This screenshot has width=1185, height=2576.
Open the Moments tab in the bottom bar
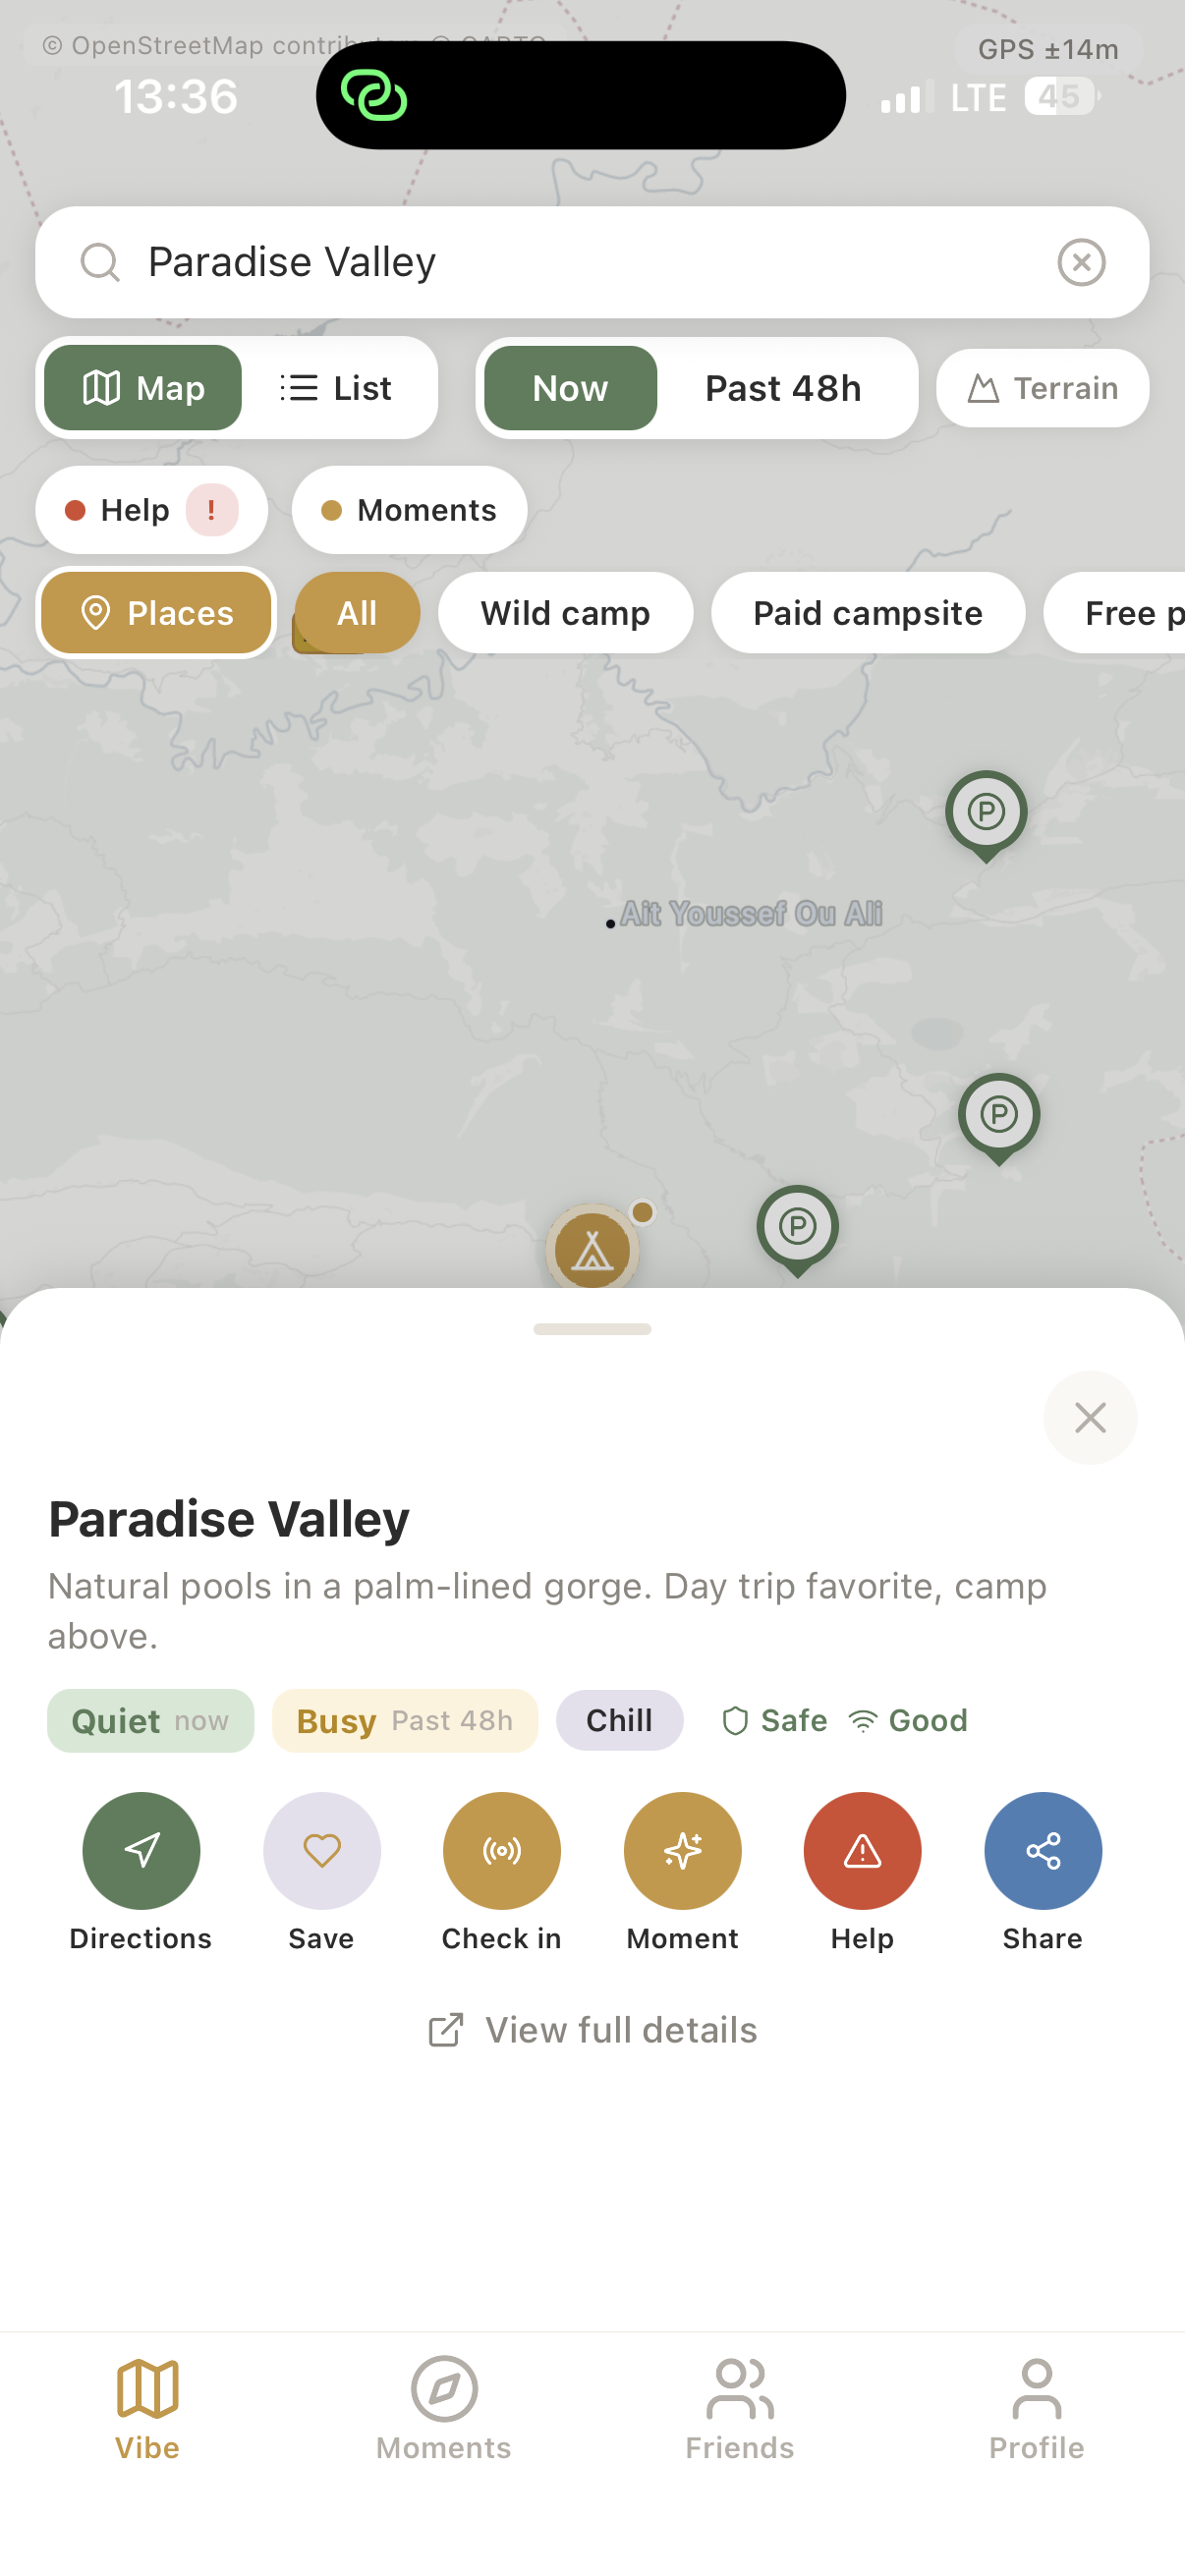[x=443, y=2408]
